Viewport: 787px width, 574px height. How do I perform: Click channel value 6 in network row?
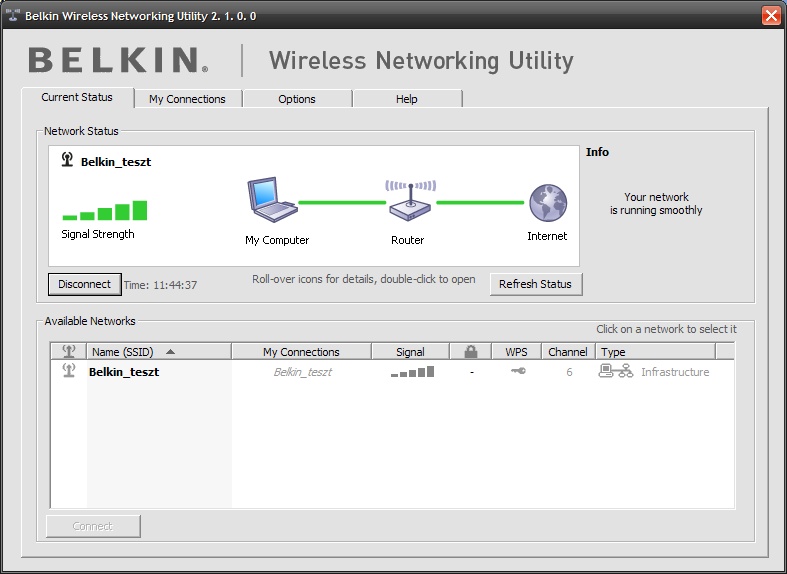(x=569, y=372)
